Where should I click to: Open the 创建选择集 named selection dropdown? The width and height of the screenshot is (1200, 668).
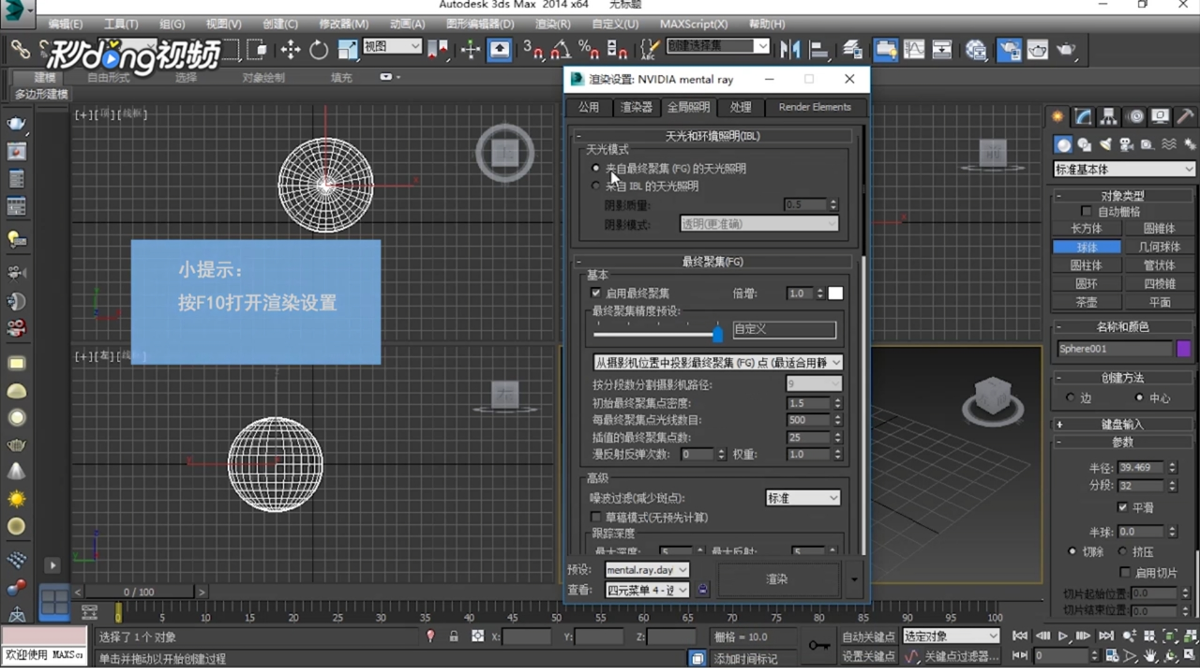[x=718, y=46]
